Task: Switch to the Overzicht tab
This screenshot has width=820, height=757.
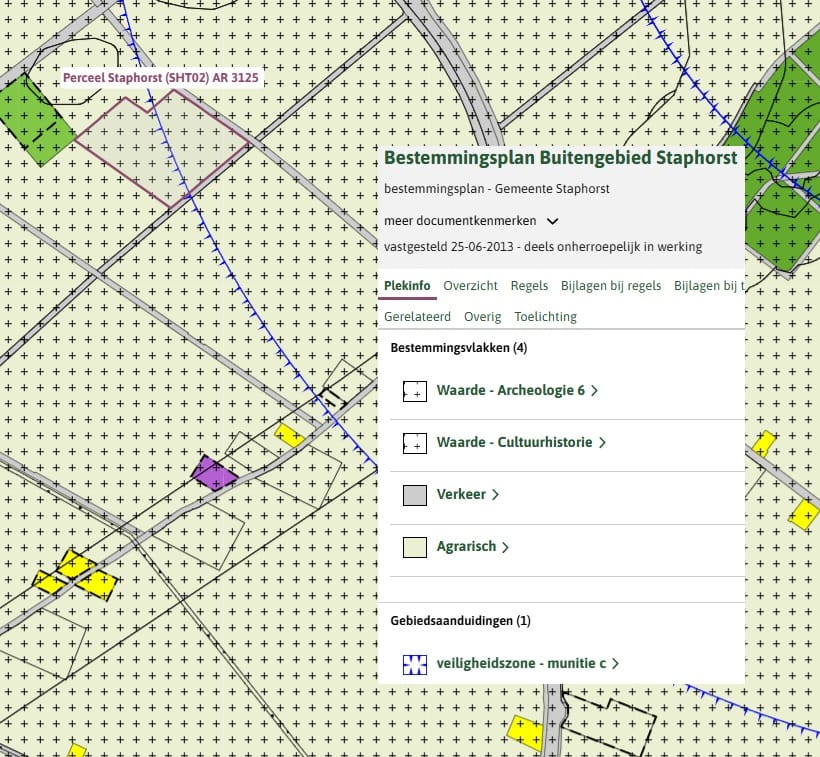Action: click(470, 286)
